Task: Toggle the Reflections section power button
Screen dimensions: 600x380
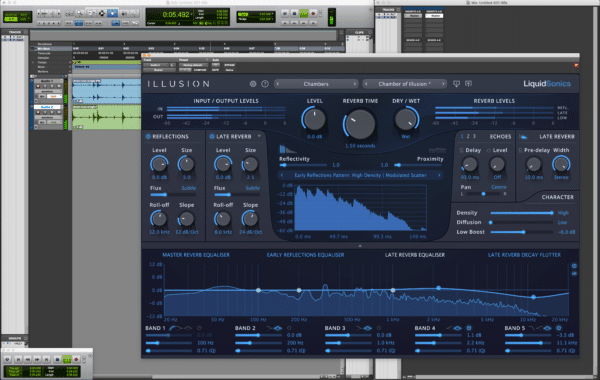Action: (148, 137)
